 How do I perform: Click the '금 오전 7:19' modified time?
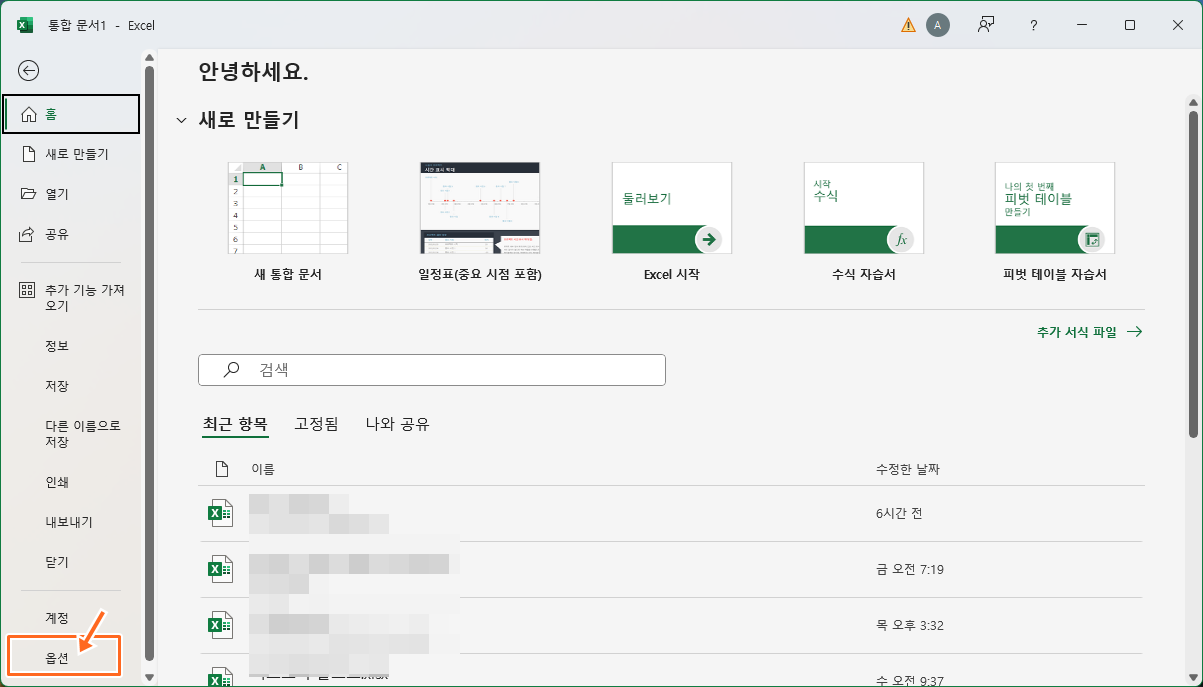910,570
